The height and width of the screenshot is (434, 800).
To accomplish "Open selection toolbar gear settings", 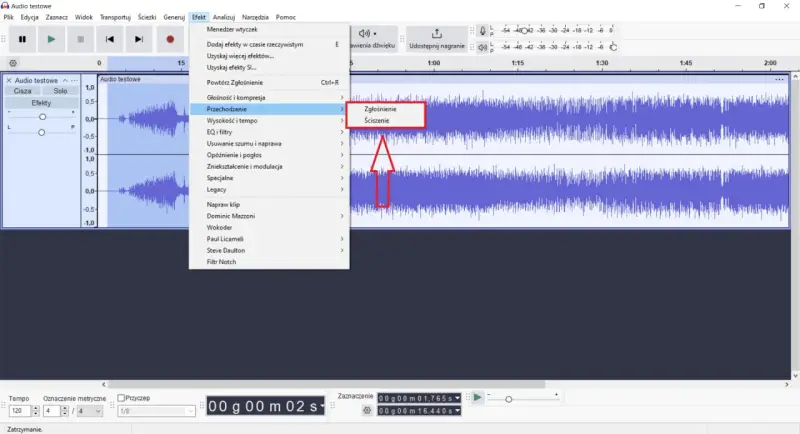I will pos(367,410).
